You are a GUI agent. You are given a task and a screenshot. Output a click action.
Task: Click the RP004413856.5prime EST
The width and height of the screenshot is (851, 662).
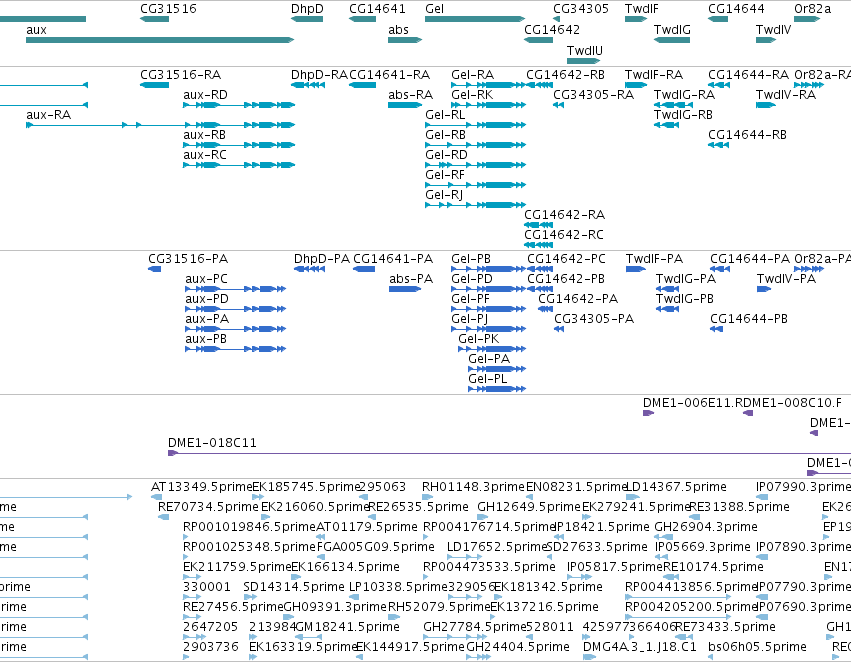click(678, 597)
